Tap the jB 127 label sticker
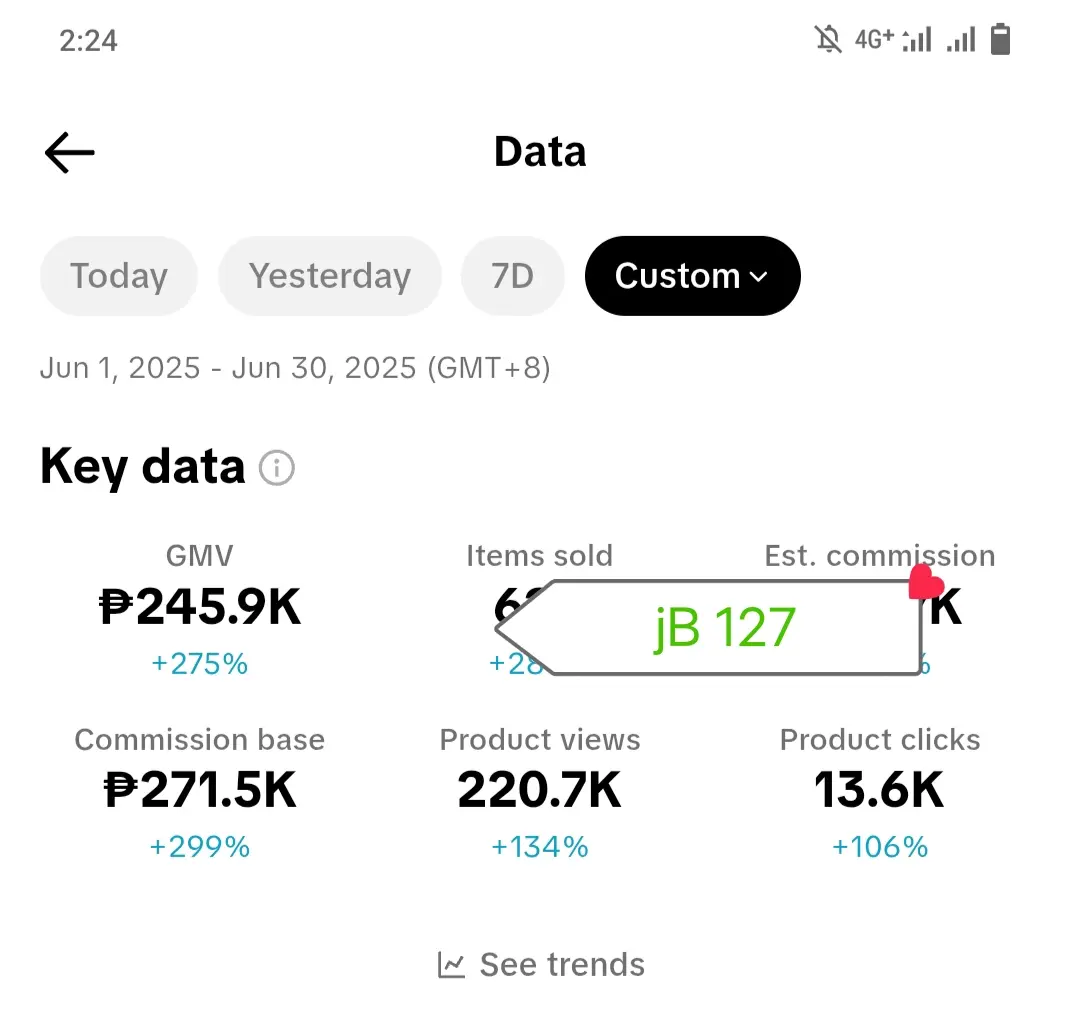 point(709,628)
